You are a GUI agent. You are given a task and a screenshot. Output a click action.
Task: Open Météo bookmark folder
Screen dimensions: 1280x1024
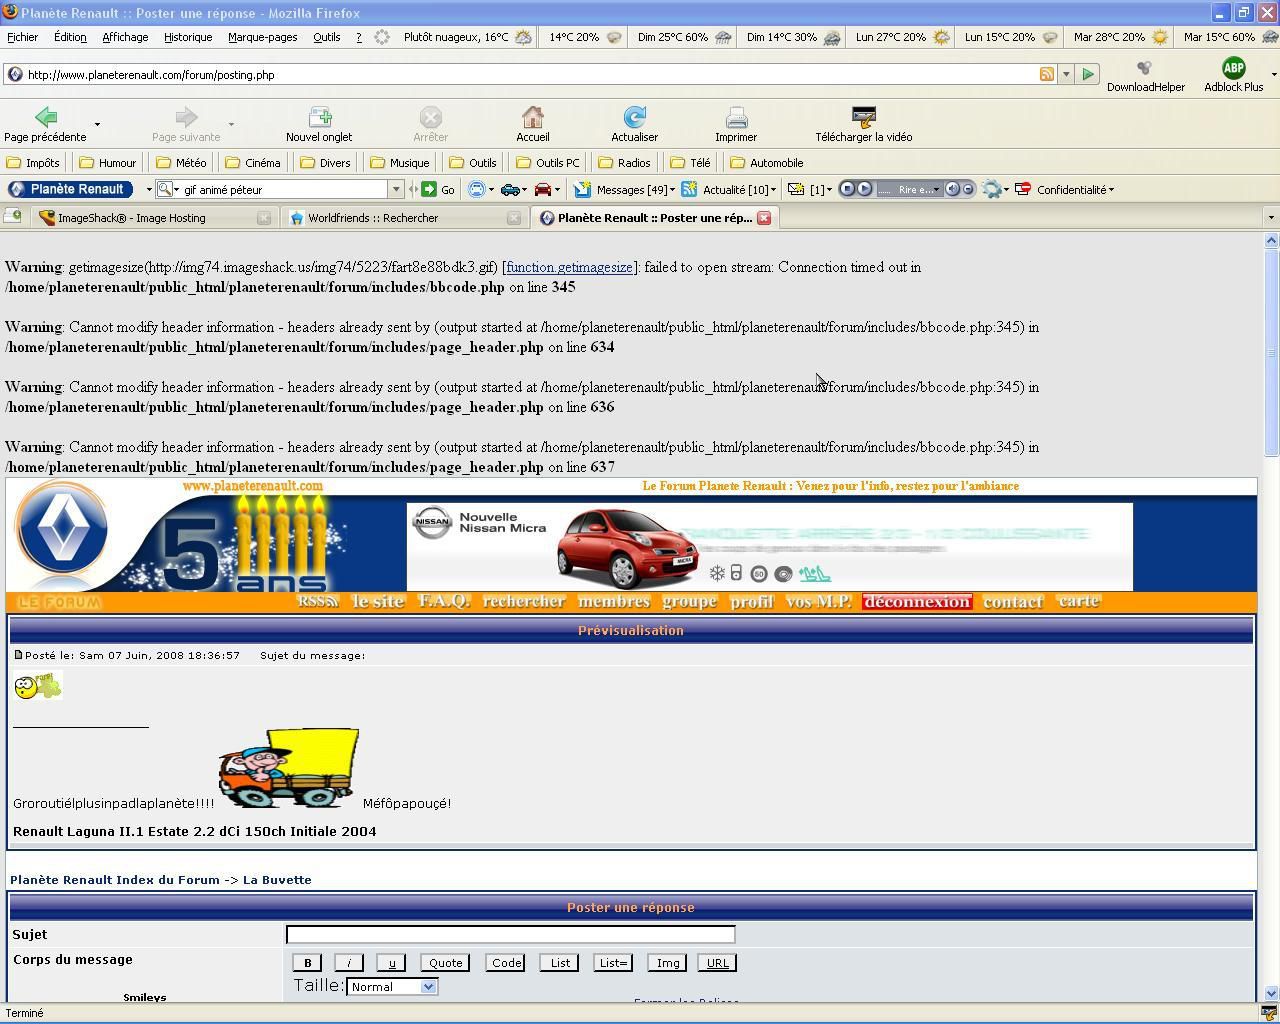tap(181, 163)
